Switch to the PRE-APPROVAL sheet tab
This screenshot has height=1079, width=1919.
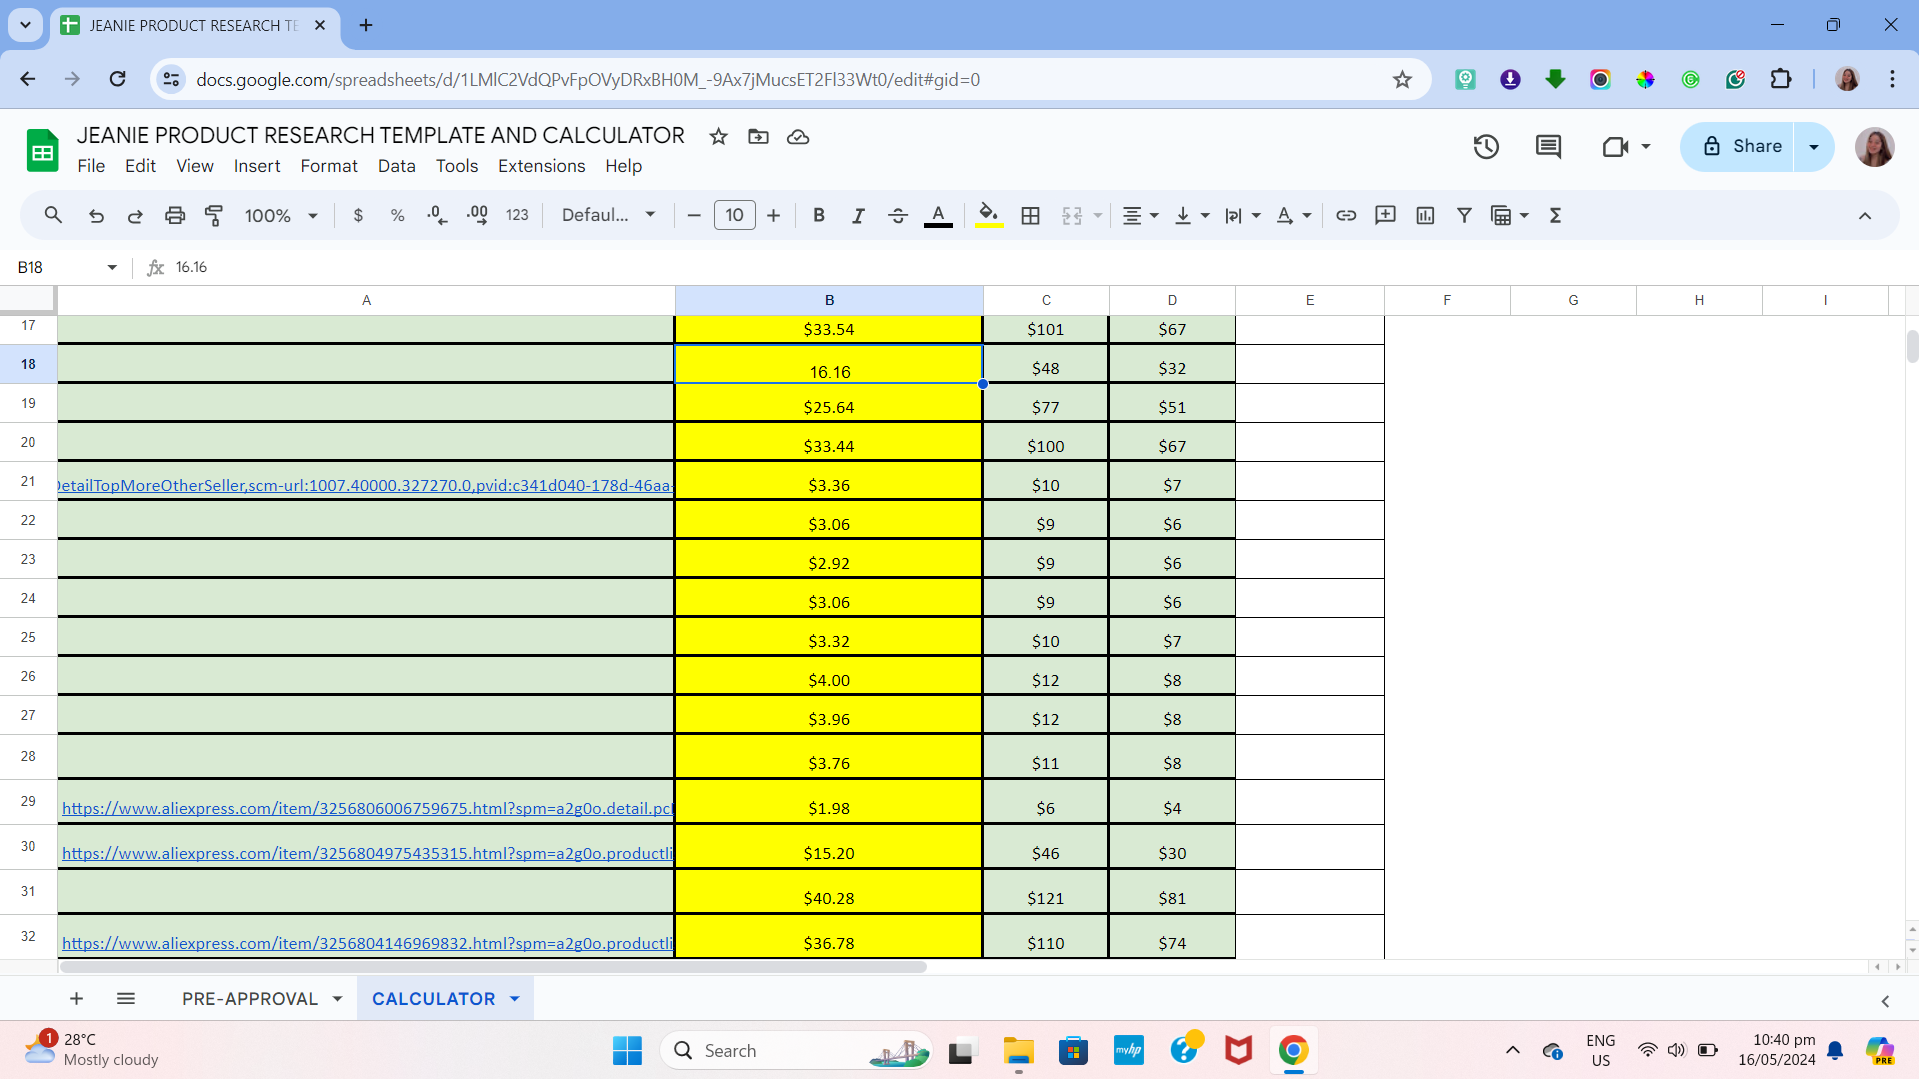(x=250, y=999)
